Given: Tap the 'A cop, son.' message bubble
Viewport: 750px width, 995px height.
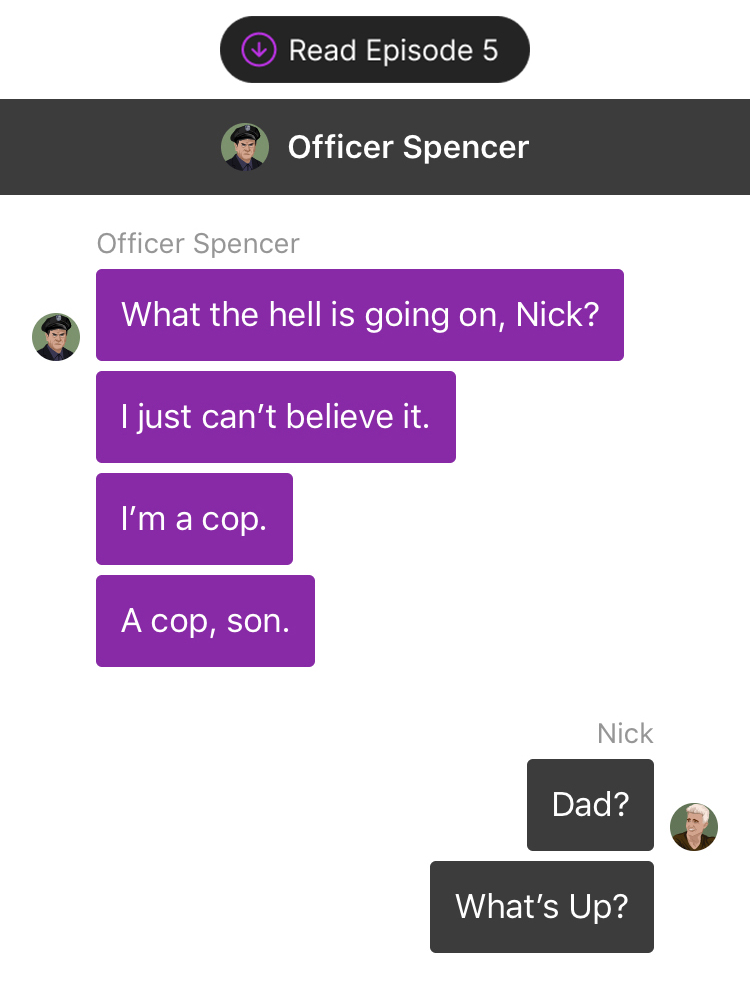Looking at the screenshot, I should (x=206, y=621).
